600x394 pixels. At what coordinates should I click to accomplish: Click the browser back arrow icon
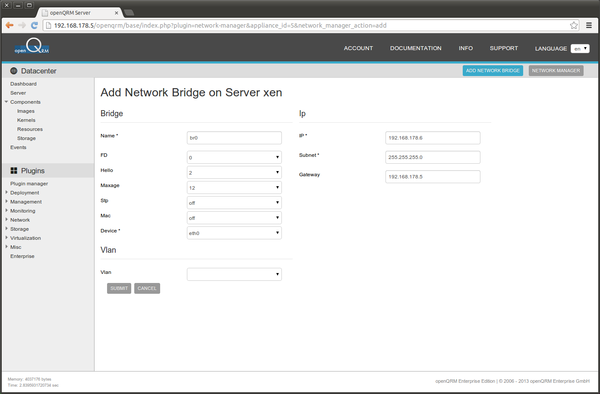(x=10, y=25)
